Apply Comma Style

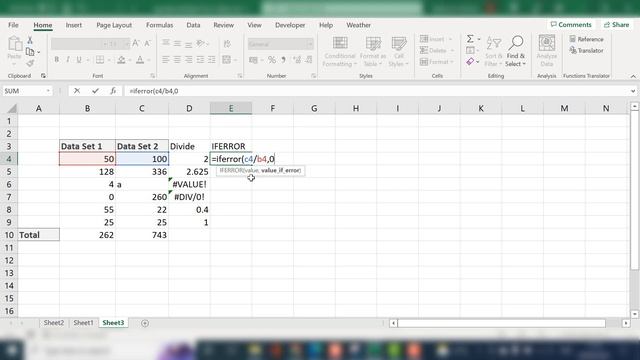[284, 60]
